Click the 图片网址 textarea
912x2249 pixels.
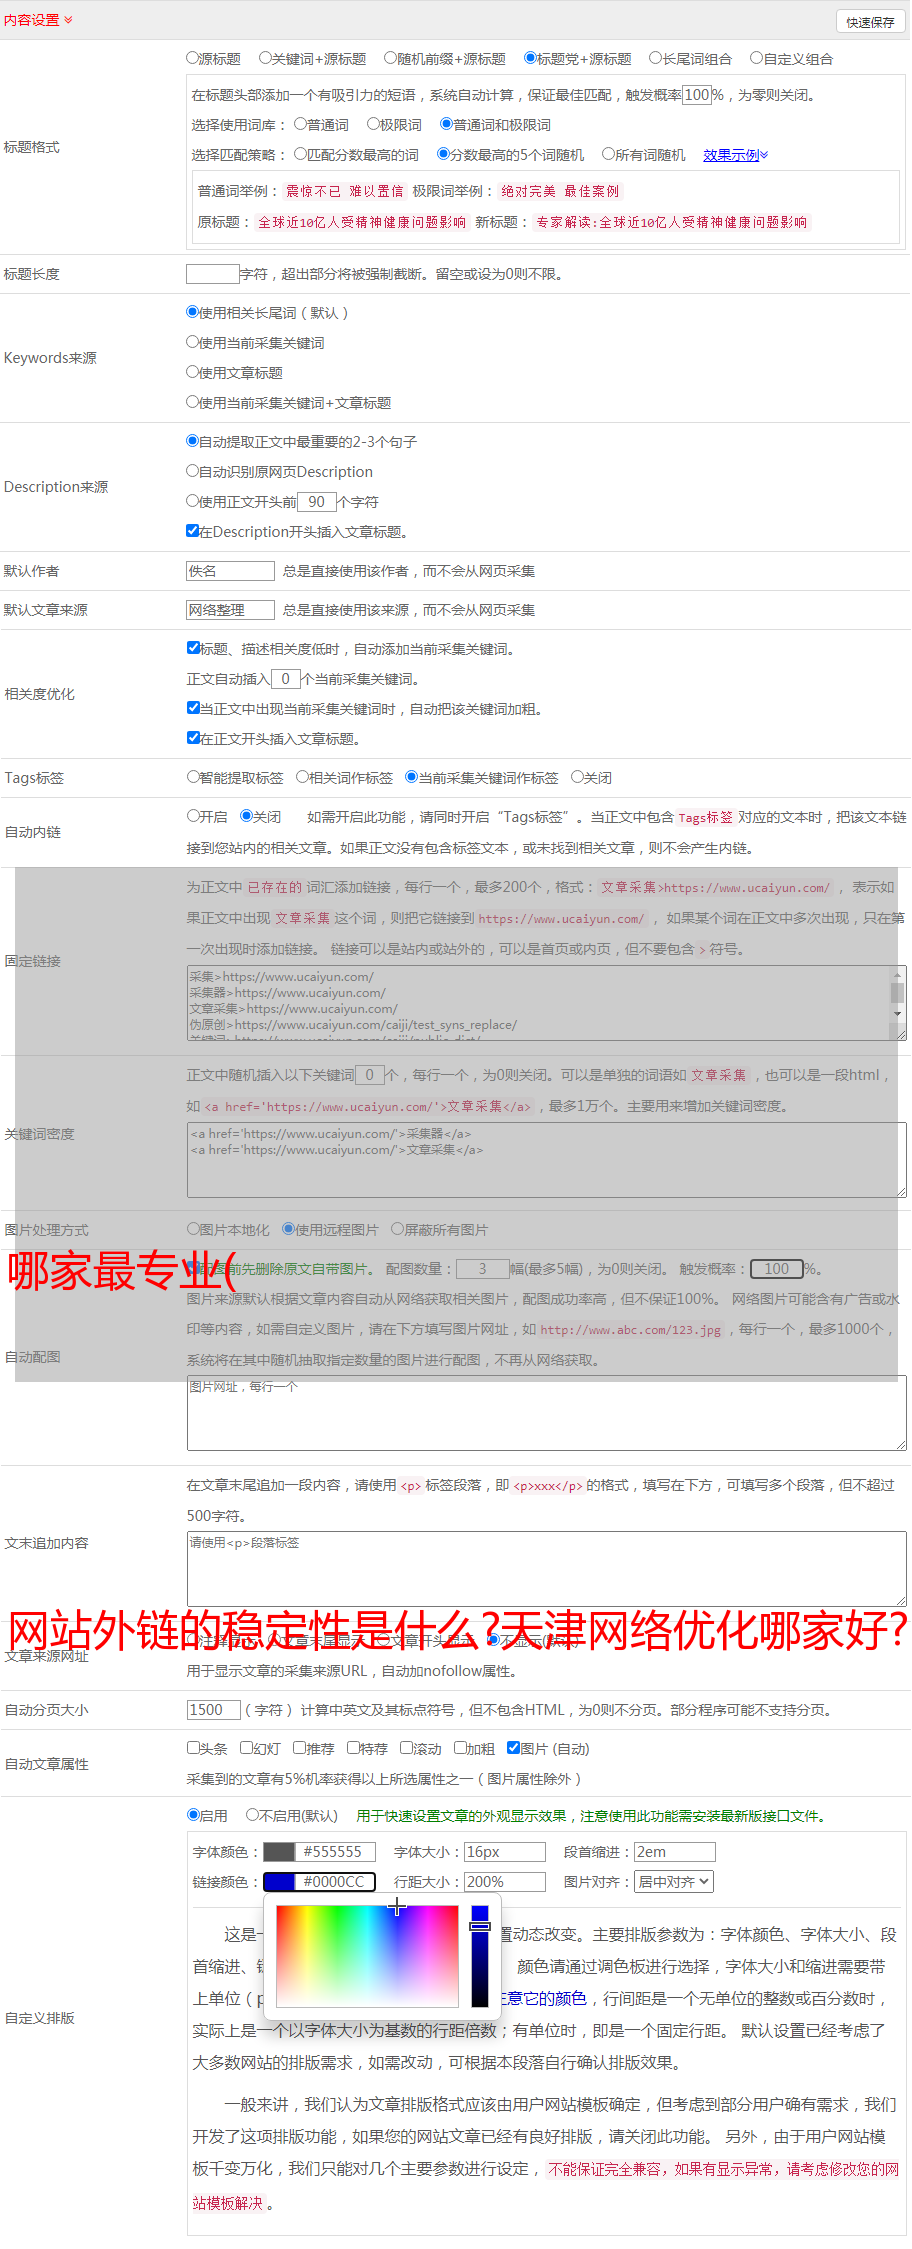pyautogui.click(x=546, y=1413)
